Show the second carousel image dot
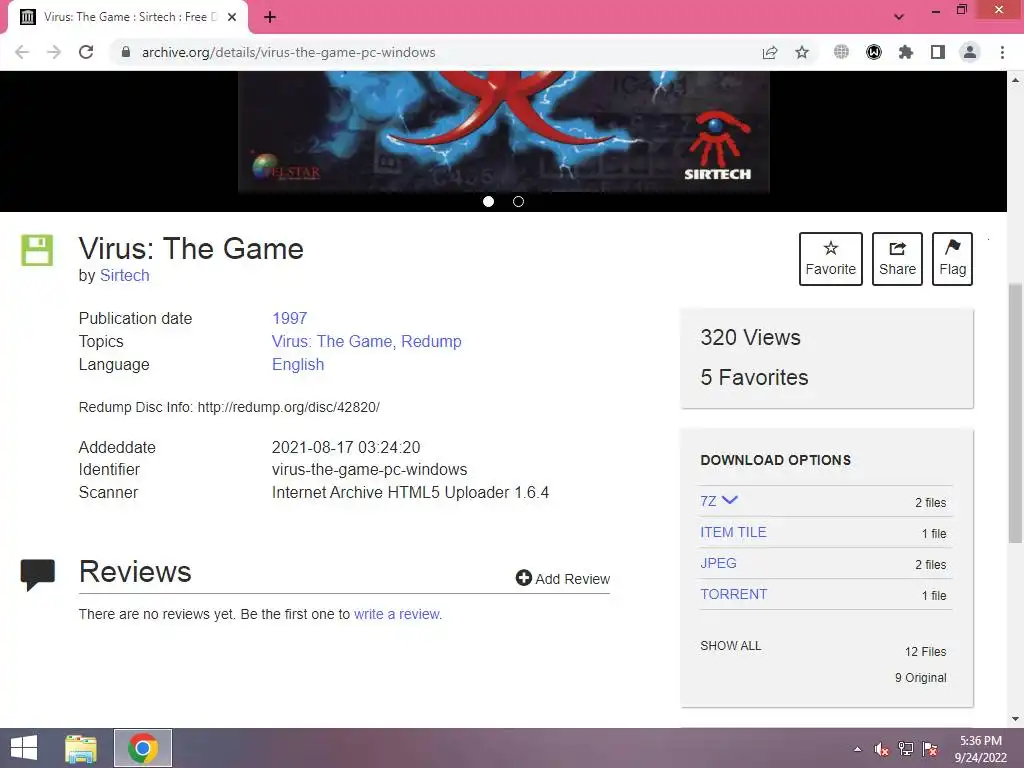 pyautogui.click(x=519, y=202)
